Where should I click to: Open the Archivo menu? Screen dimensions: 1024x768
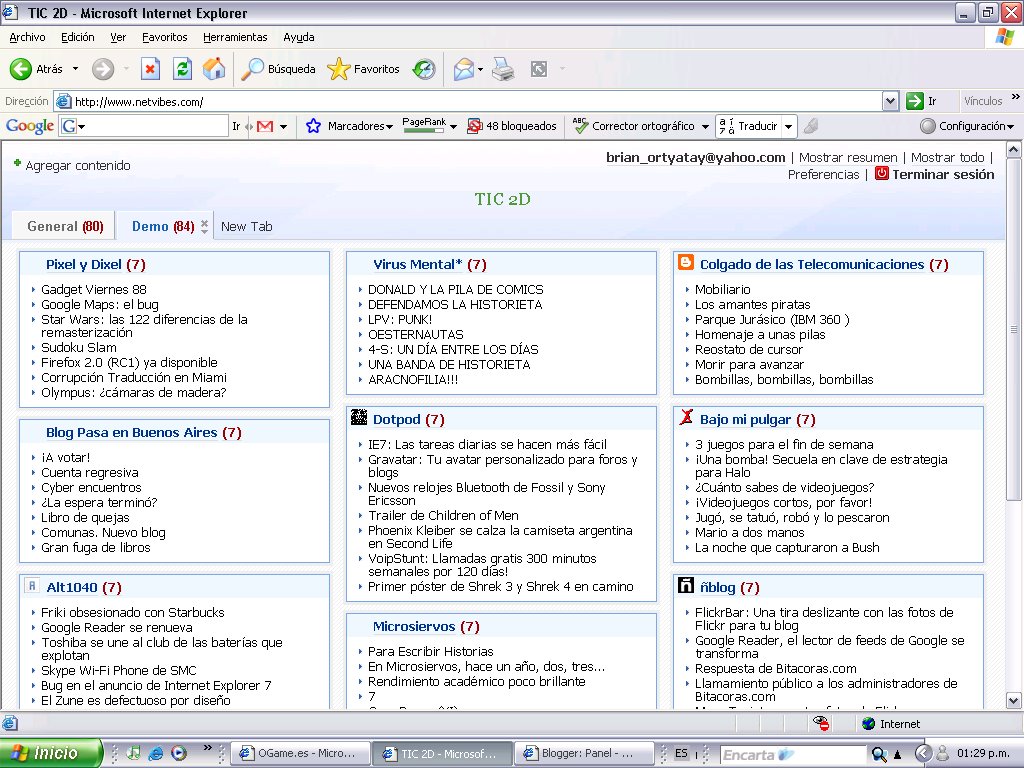[27, 37]
